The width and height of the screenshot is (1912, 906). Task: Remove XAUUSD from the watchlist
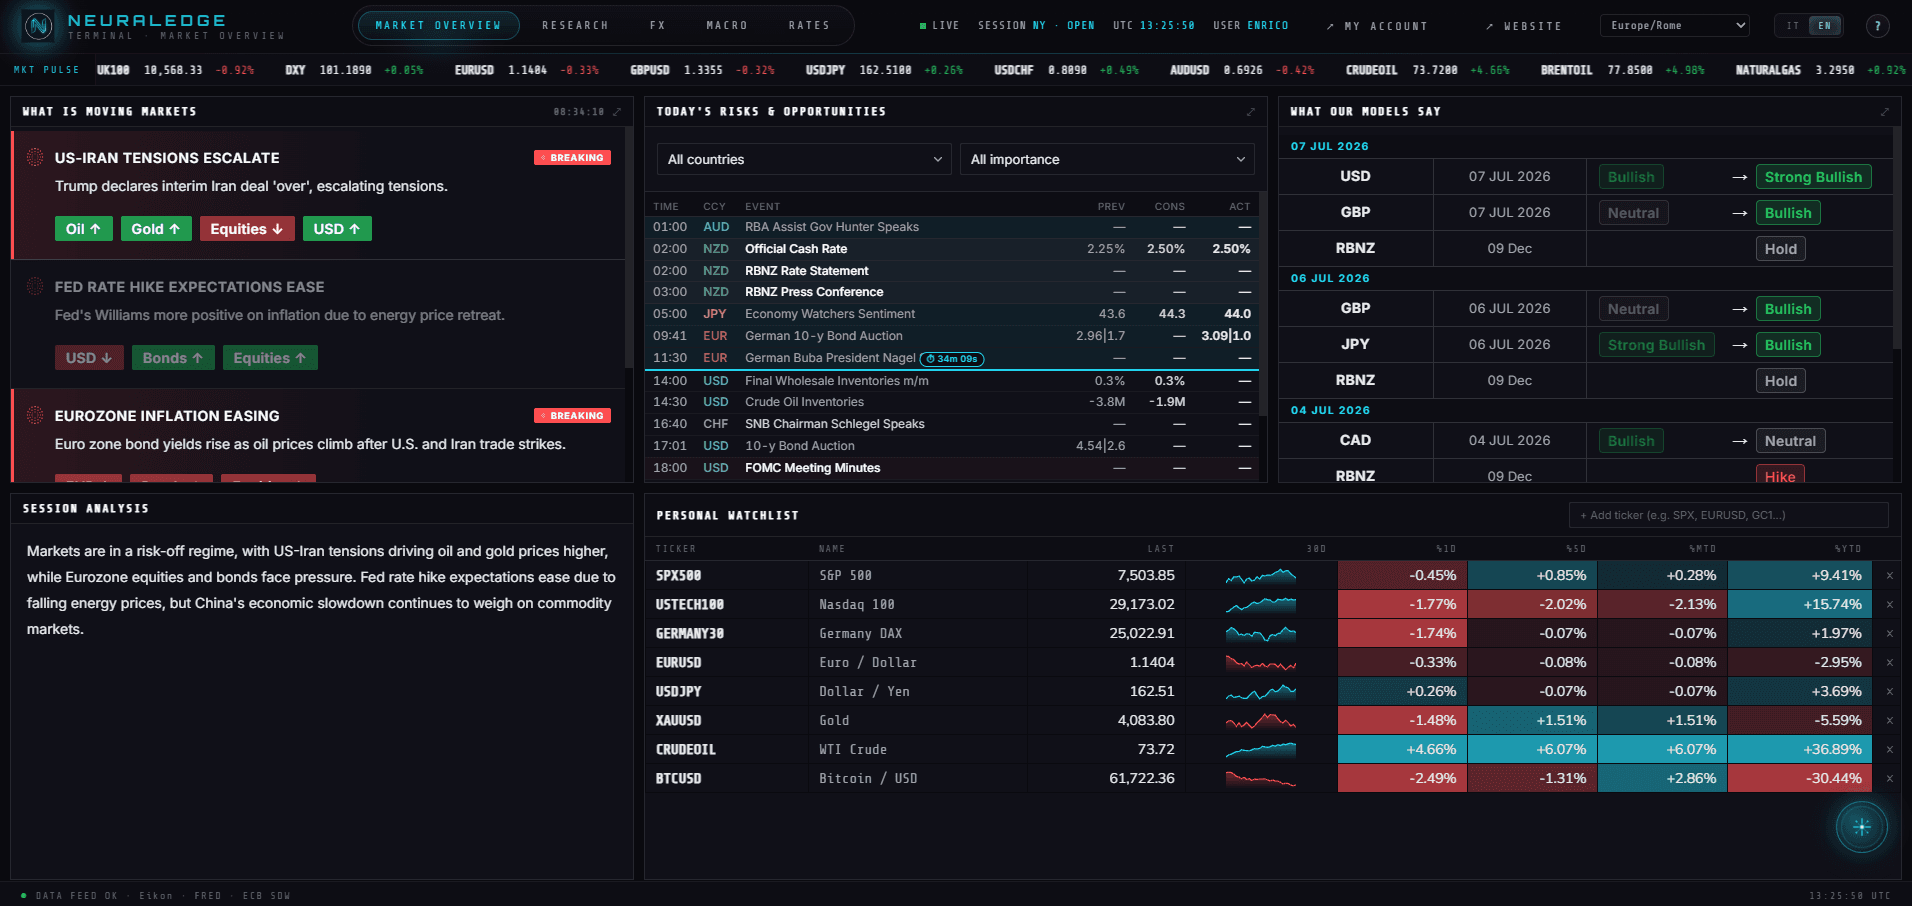[1889, 721]
